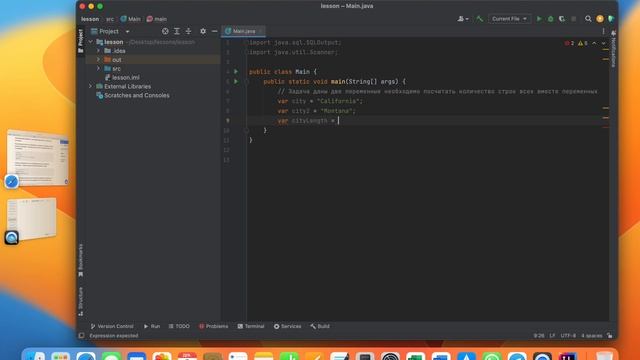Run class Main from gutter arrow
Viewport: 640px width, 360px height.
coord(236,71)
